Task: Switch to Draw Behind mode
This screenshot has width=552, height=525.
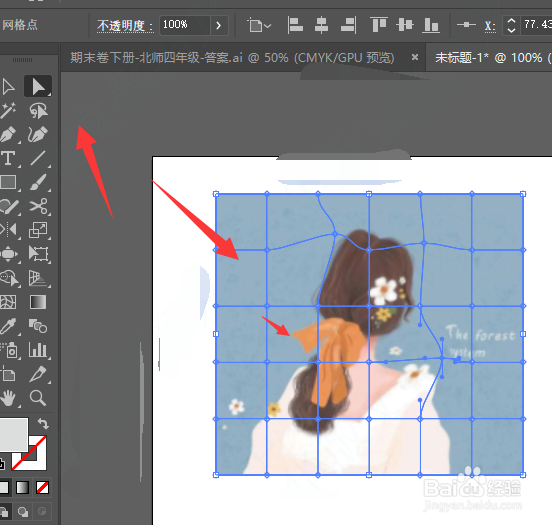Action: (23, 512)
